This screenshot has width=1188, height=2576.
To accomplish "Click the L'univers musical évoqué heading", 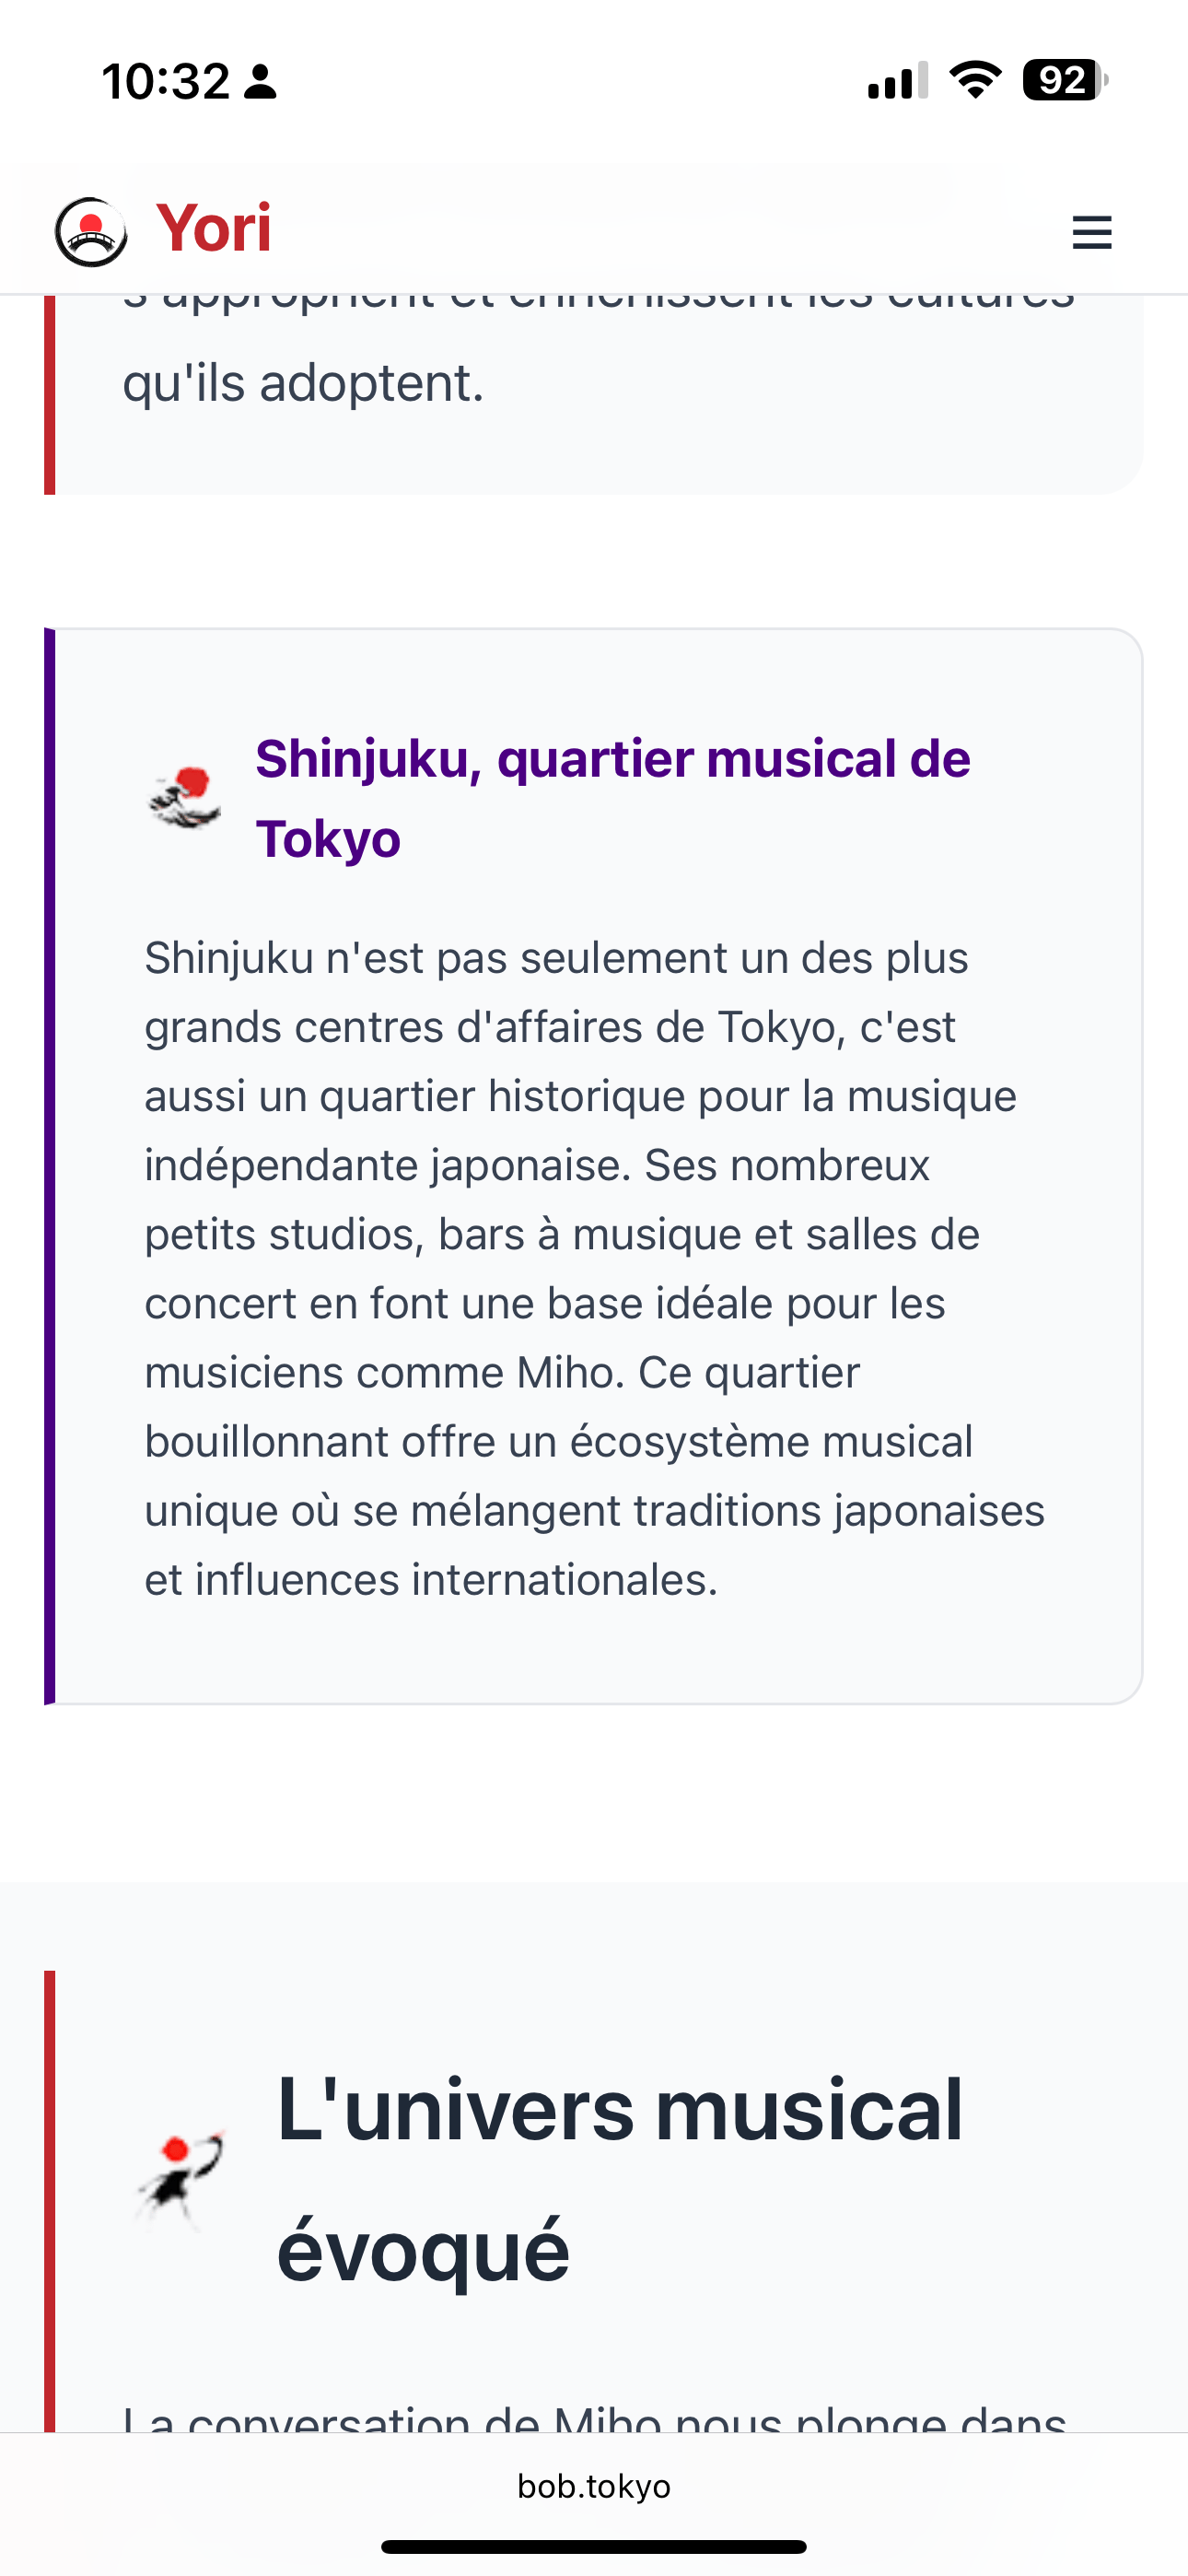I will coord(620,2178).
